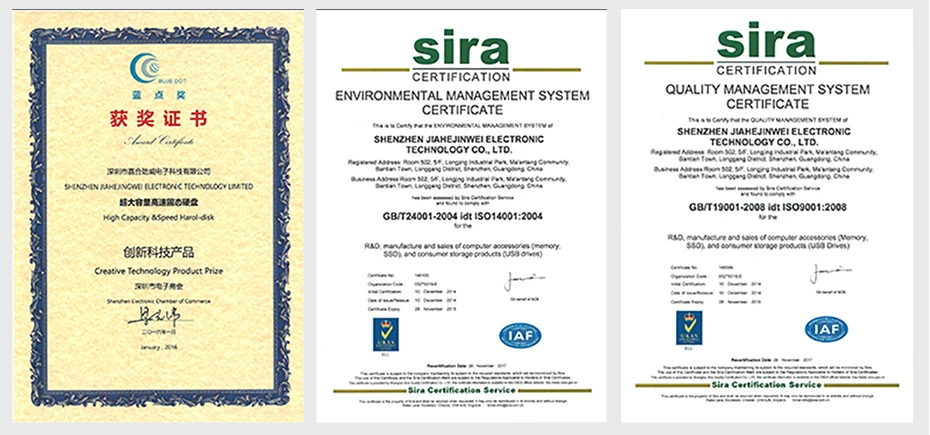This screenshot has height=435, width=930.
Task: Click 'SHENZHEN JIAHEJINGWEI ELECTRONIC TECHNOLOGY LIMITED' text
Action: 158,186
